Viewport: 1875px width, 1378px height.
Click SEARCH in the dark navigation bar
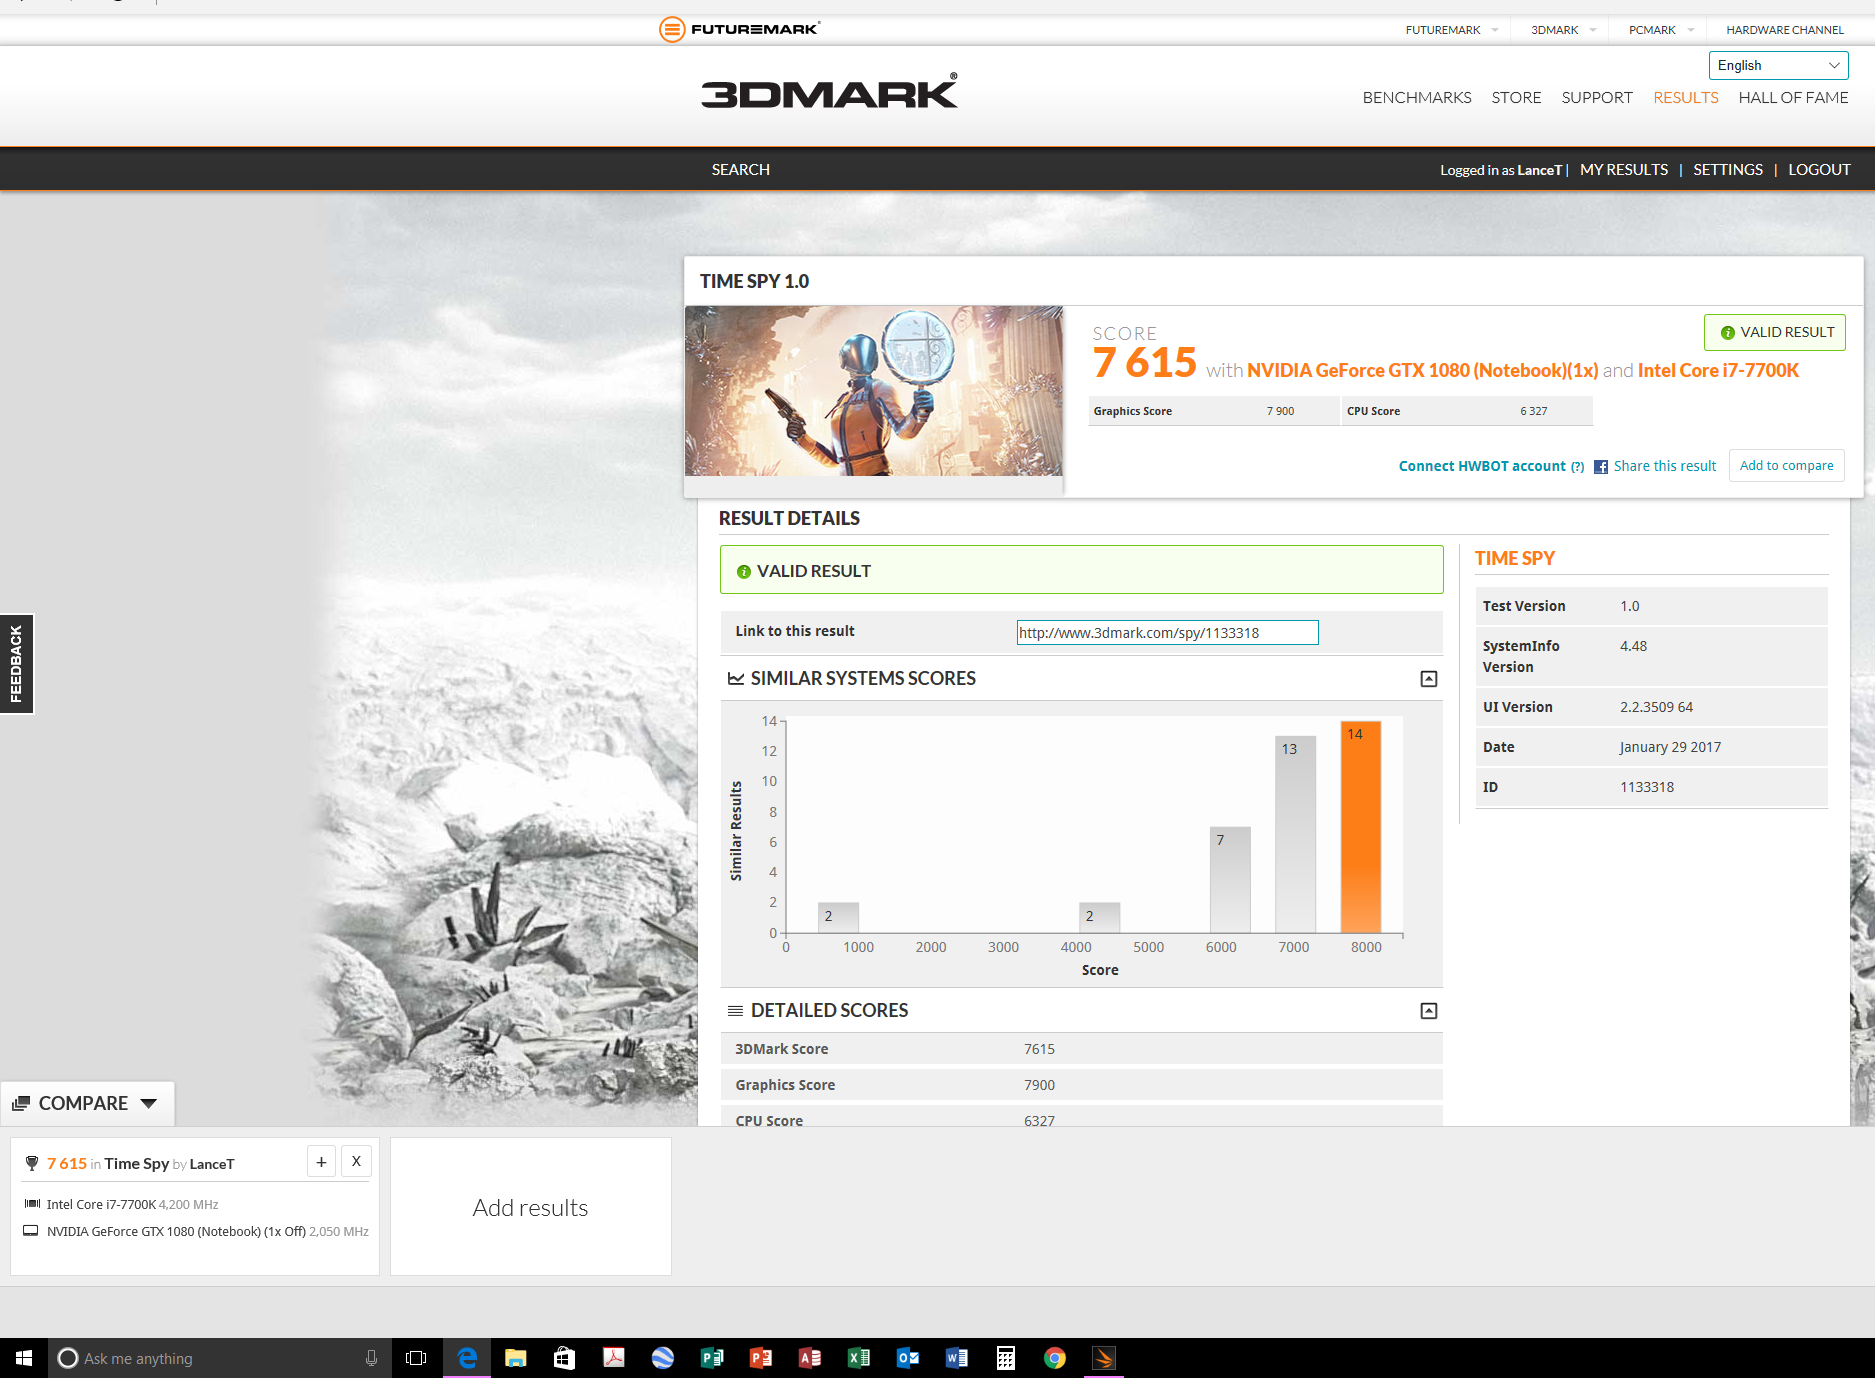pos(741,170)
